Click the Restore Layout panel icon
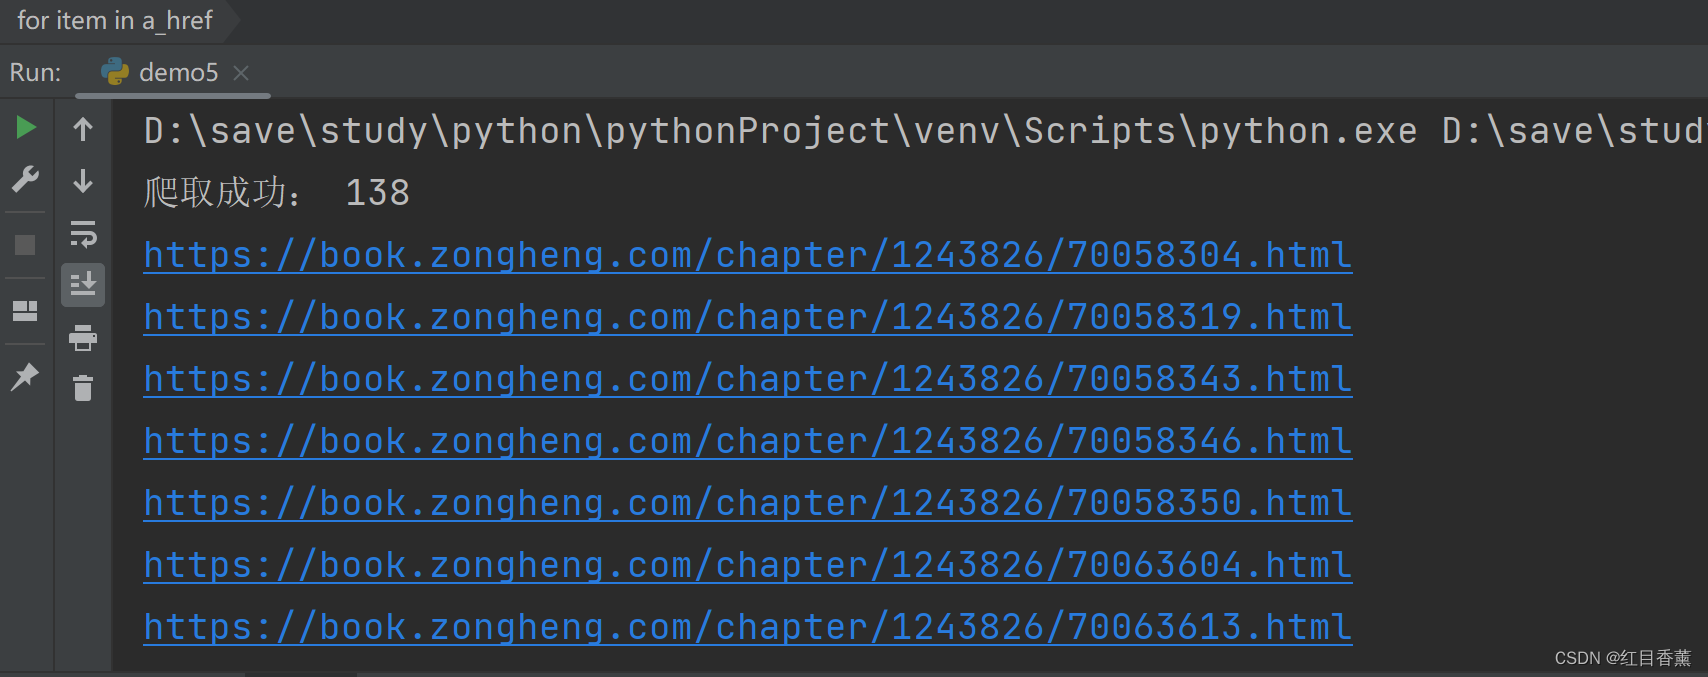 (x=25, y=311)
